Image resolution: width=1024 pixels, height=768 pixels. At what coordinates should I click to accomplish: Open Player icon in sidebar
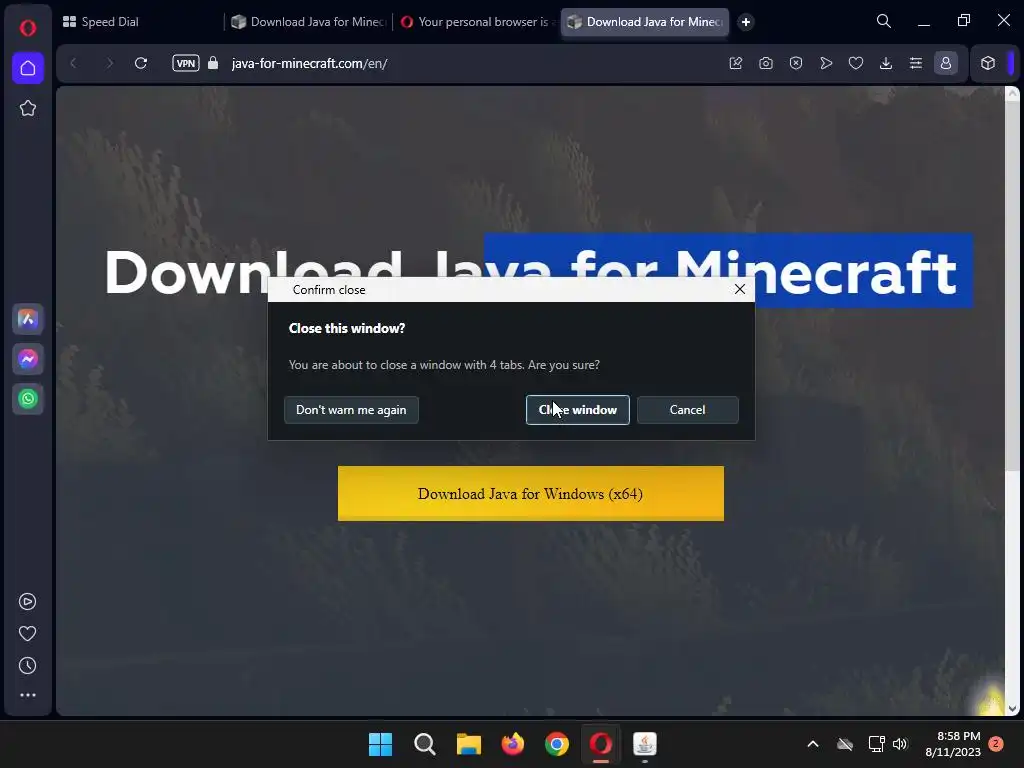(27, 601)
